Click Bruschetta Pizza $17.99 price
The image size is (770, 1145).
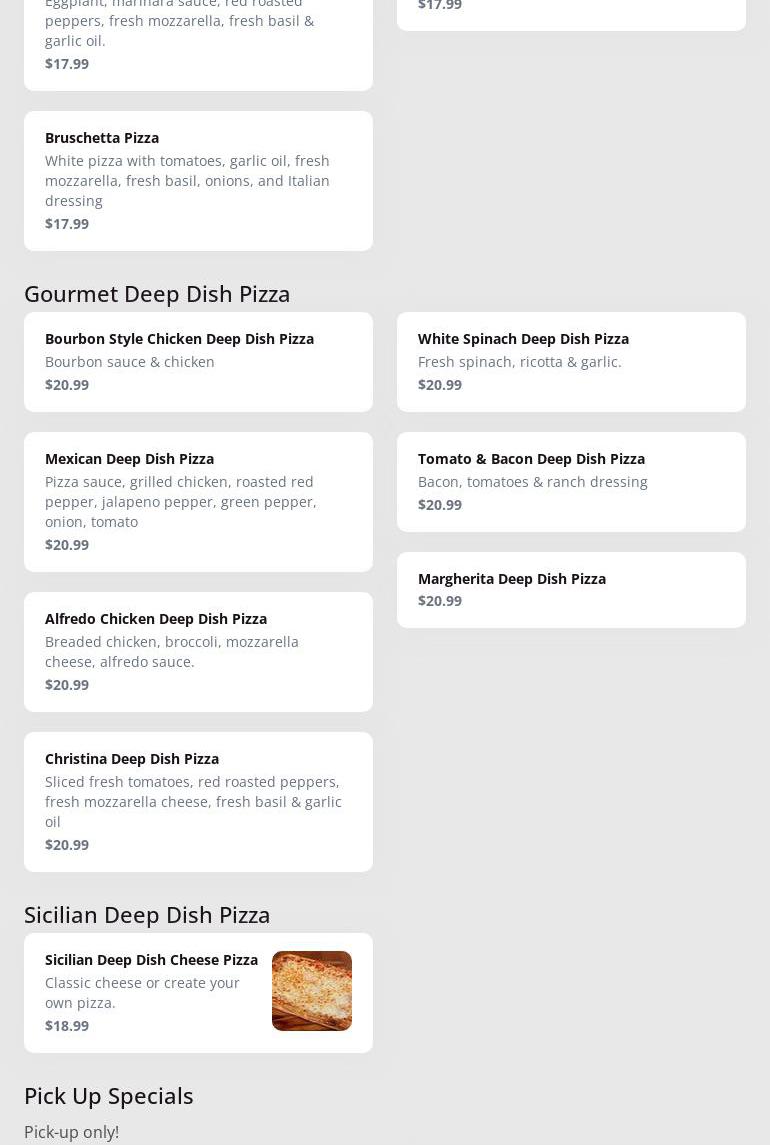point(67,223)
